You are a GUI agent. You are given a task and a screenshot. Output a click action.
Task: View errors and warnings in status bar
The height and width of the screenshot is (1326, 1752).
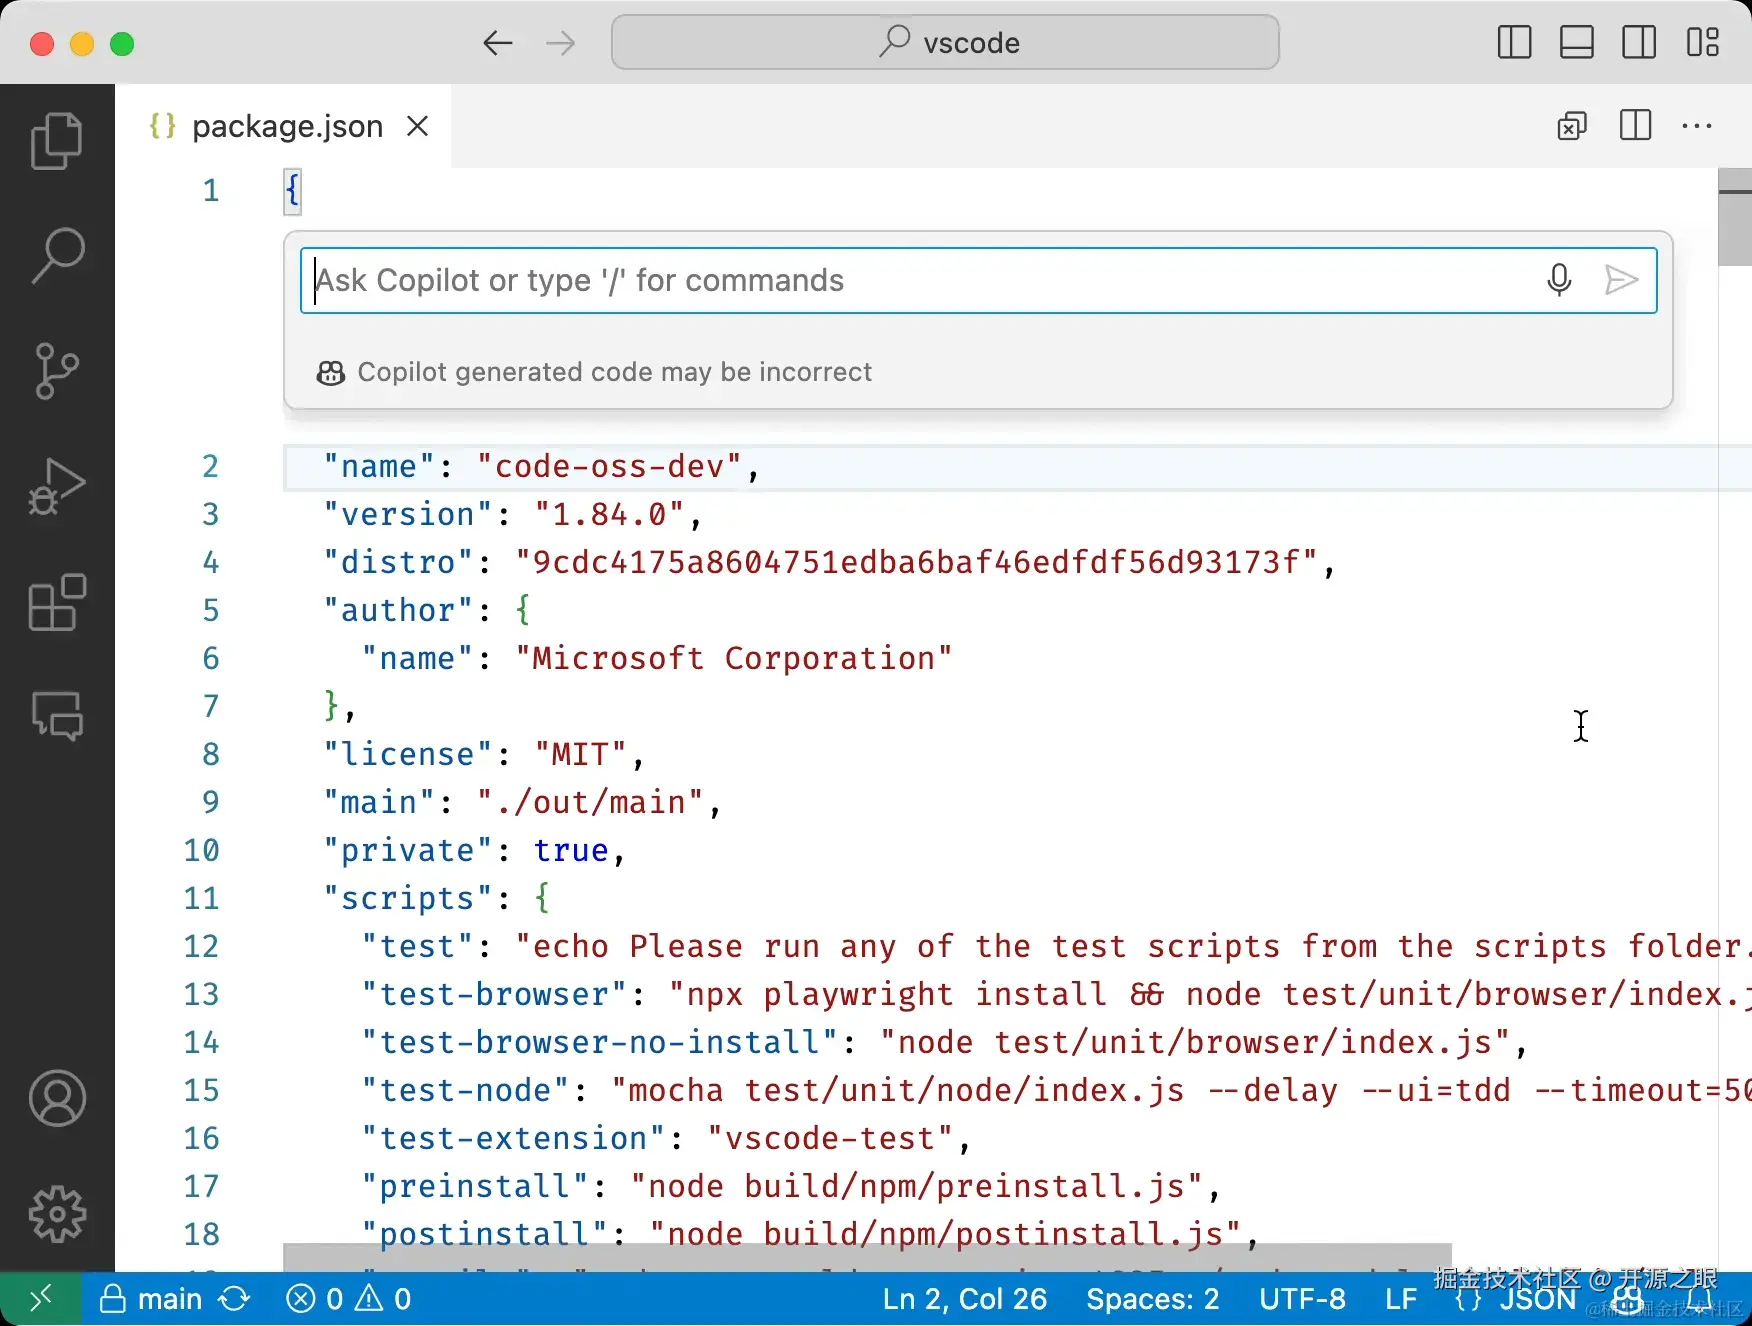(348, 1298)
